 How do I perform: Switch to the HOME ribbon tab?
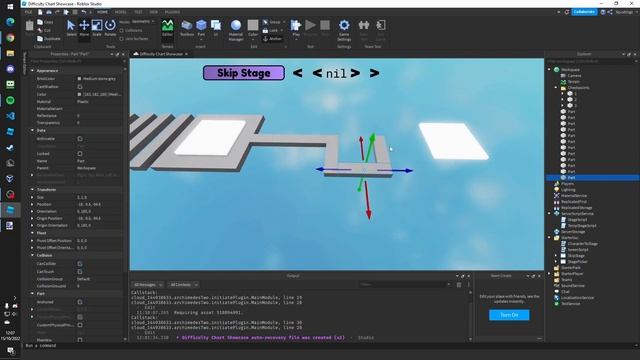102,12
